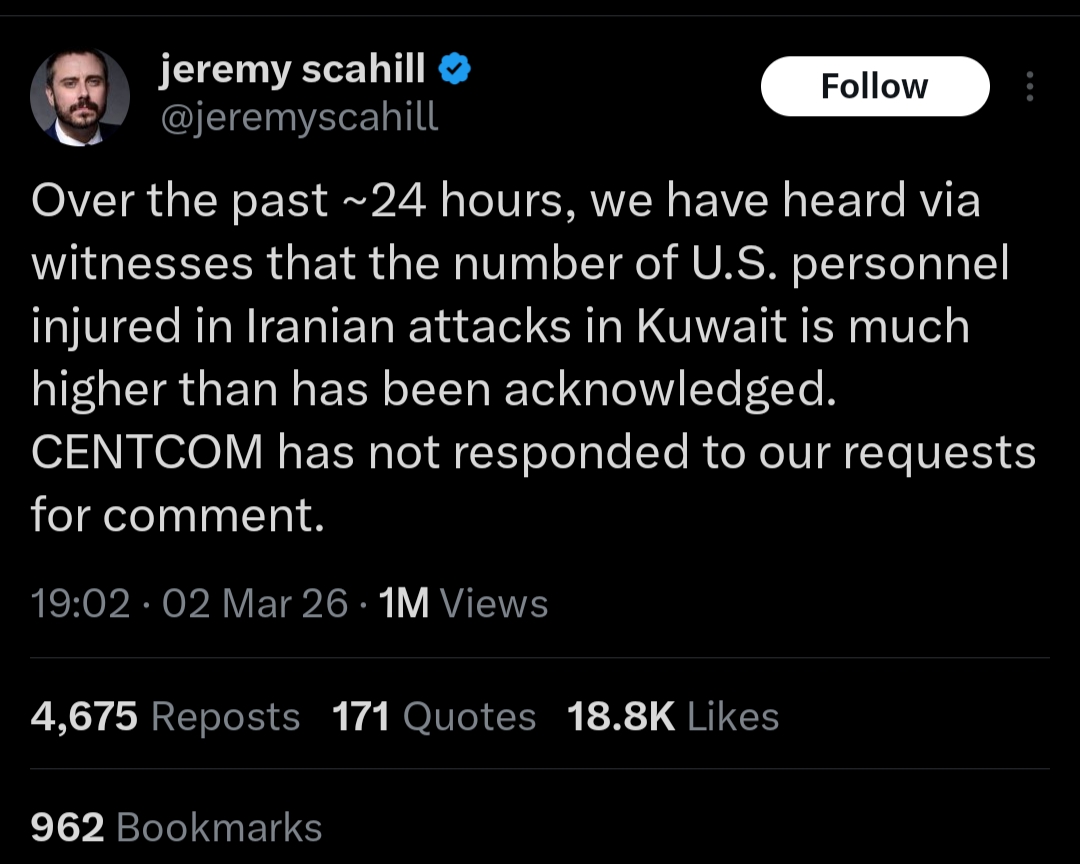This screenshot has height=864, width=1080.
Task: Click the 962 Bookmarks count
Action: [176, 828]
